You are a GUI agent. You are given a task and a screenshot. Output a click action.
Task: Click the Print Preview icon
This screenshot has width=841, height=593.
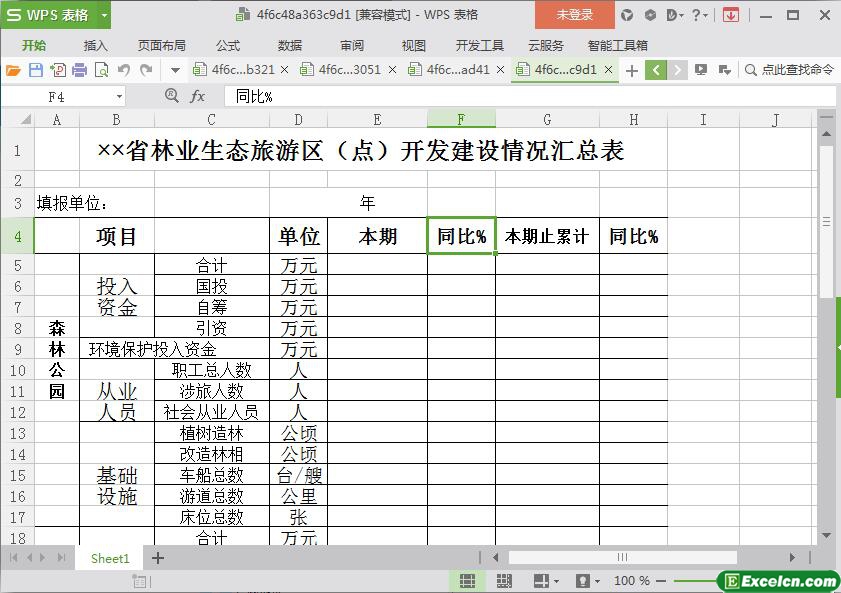coord(101,70)
